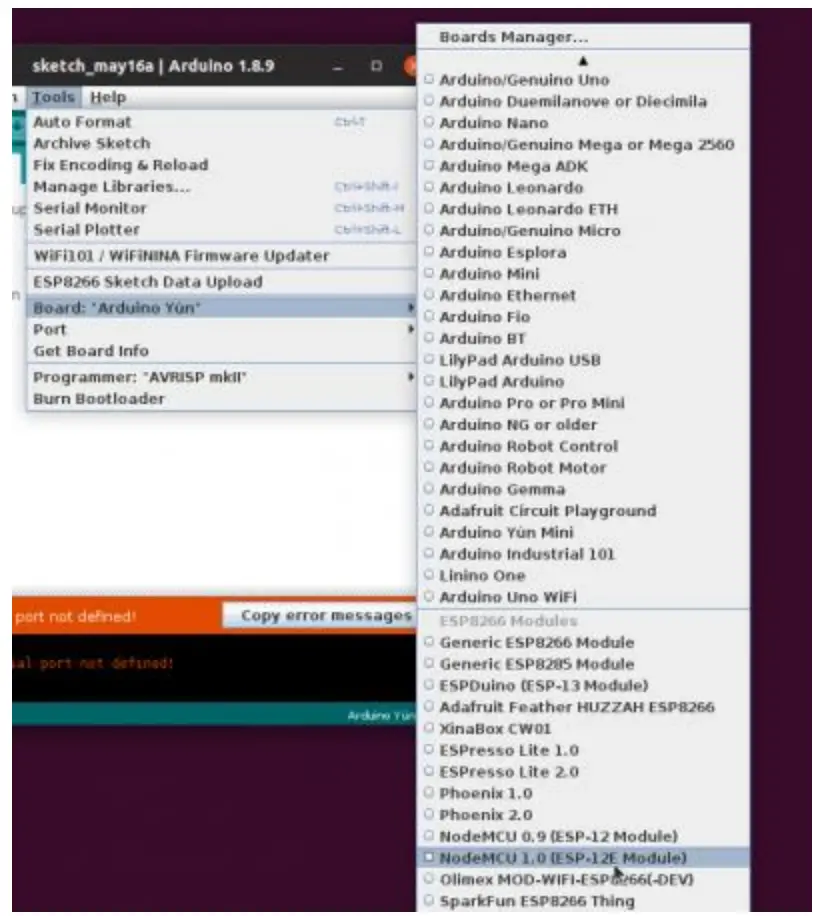Choose Arduino Yún Mini board
This screenshot has height=916, width=816.
(x=583, y=533)
